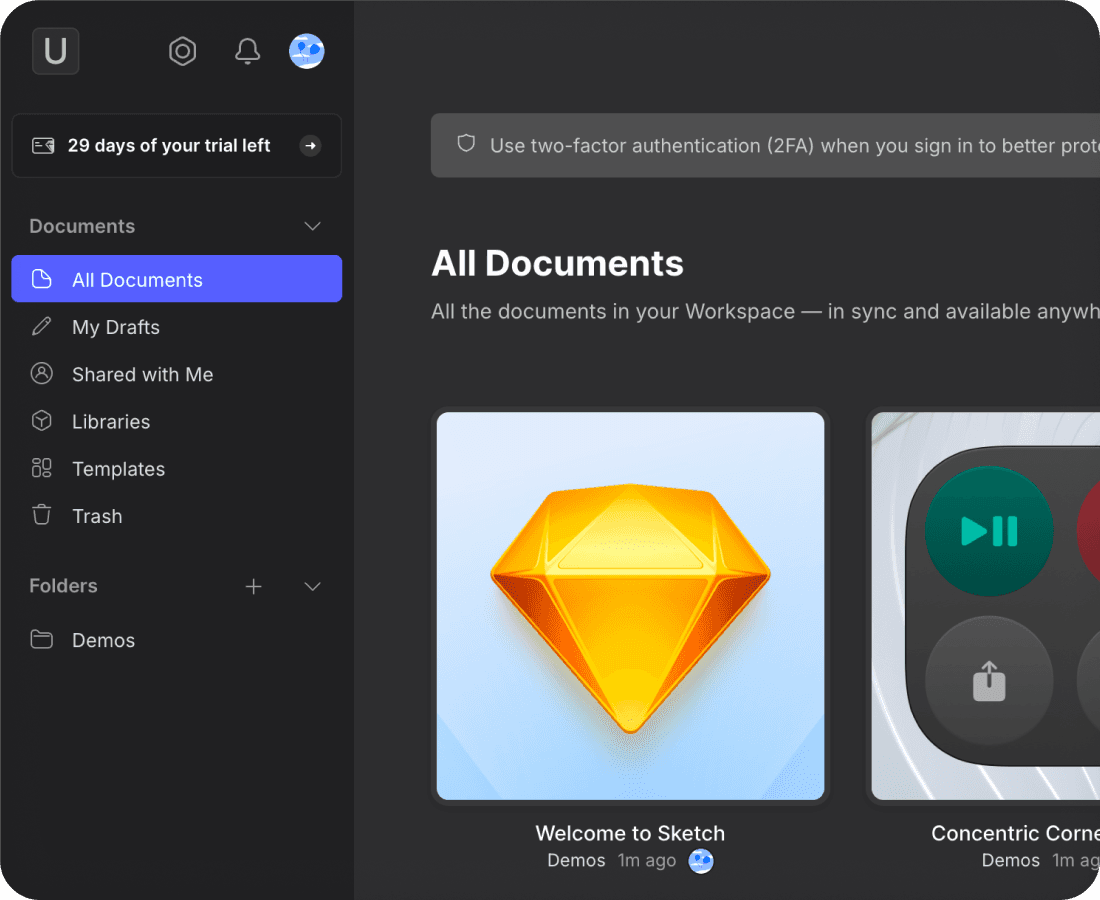The width and height of the screenshot is (1100, 900).
Task: Open the workspace switcher U logo
Action: pyautogui.click(x=55, y=51)
